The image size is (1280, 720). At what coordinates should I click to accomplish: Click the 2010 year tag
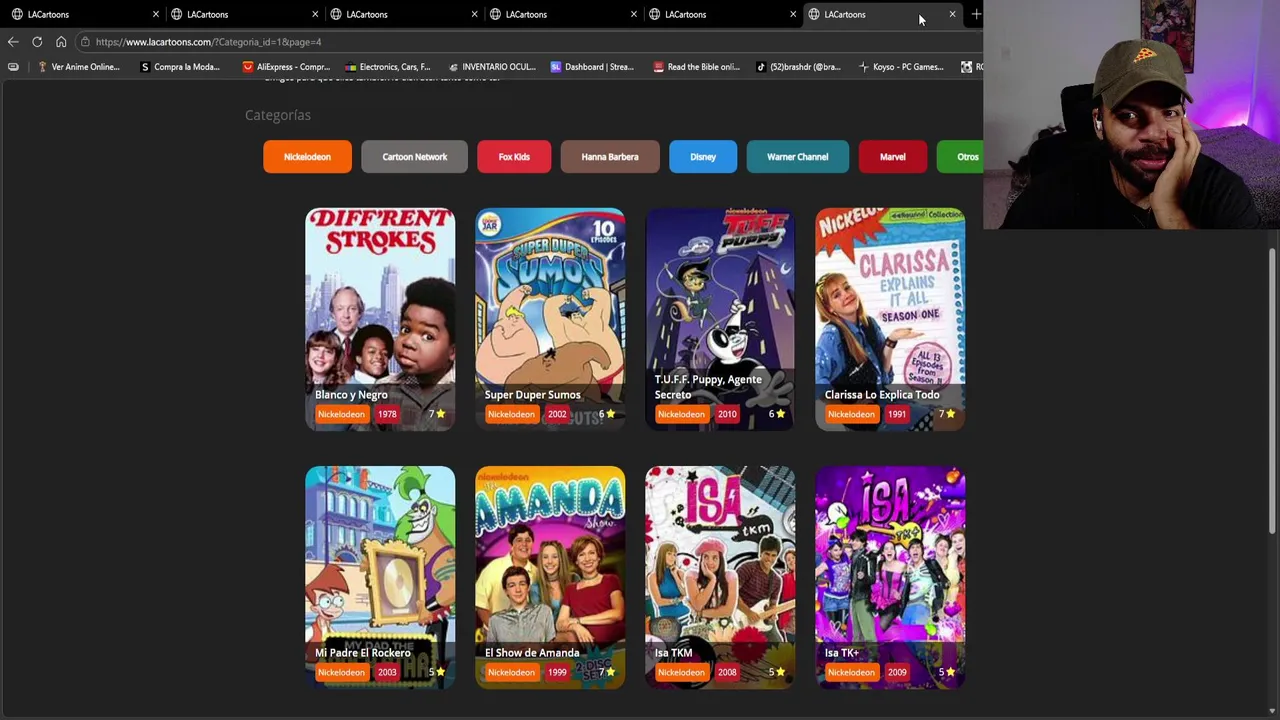click(x=727, y=414)
